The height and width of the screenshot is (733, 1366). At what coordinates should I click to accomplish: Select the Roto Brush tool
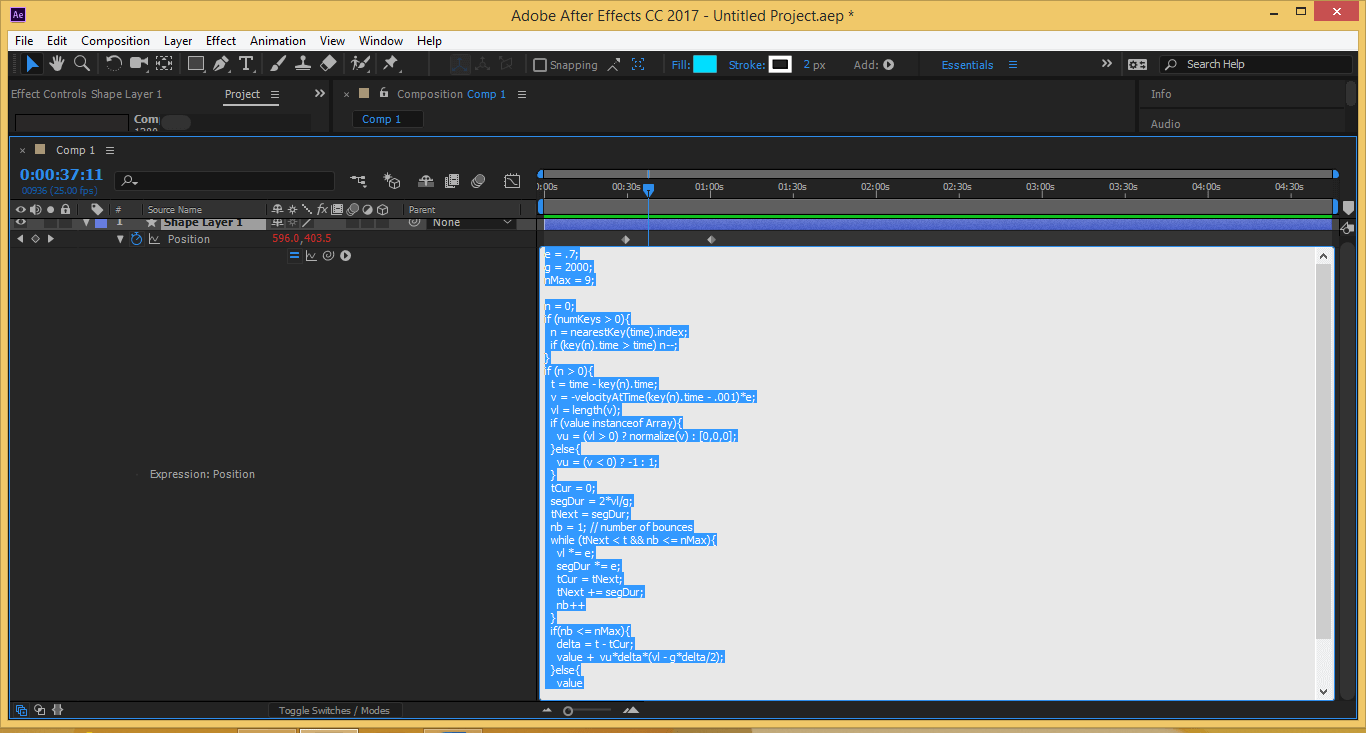click(360, 64)
